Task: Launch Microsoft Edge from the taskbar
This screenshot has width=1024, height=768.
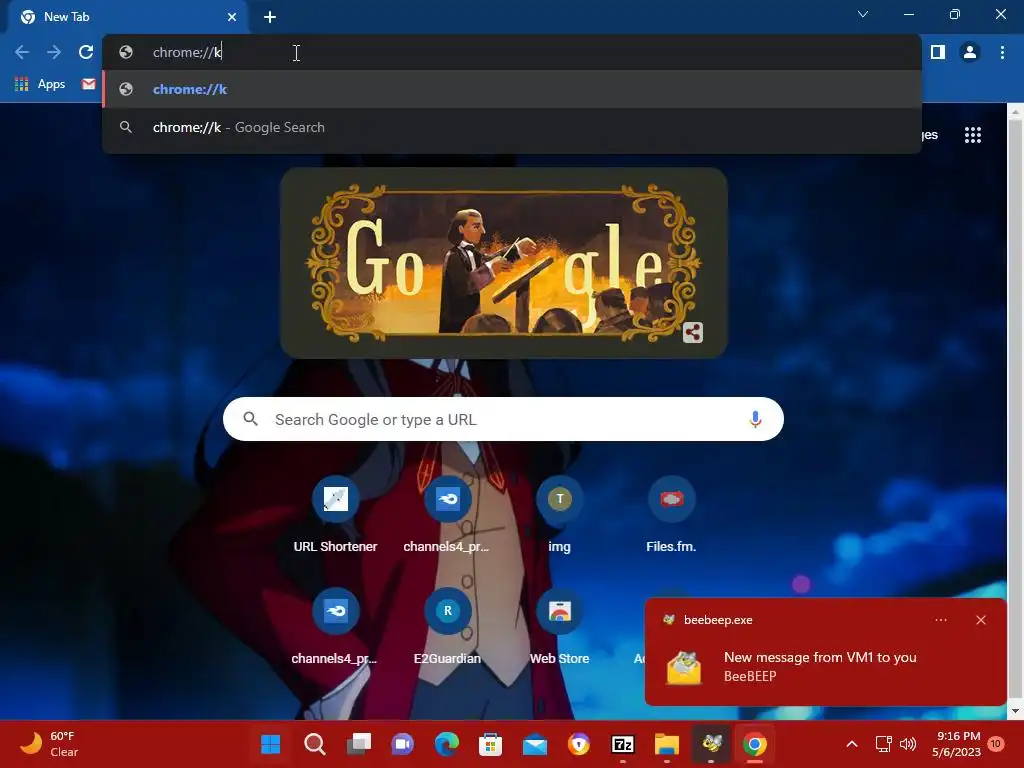Action: (447, 744)
